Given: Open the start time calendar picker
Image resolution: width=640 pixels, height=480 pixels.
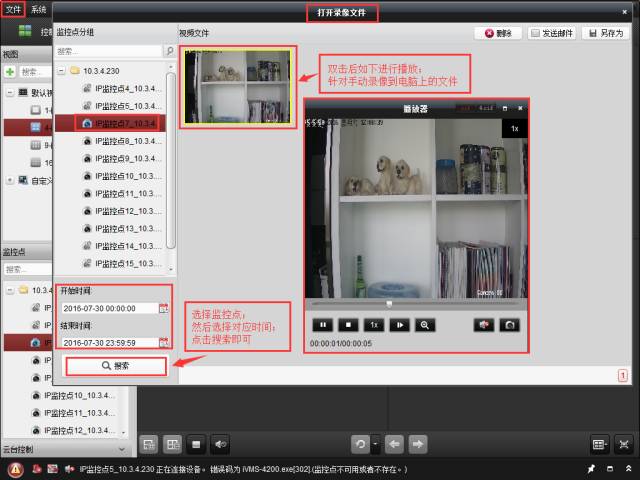Looking at the screenshot, I should [164, 308].
